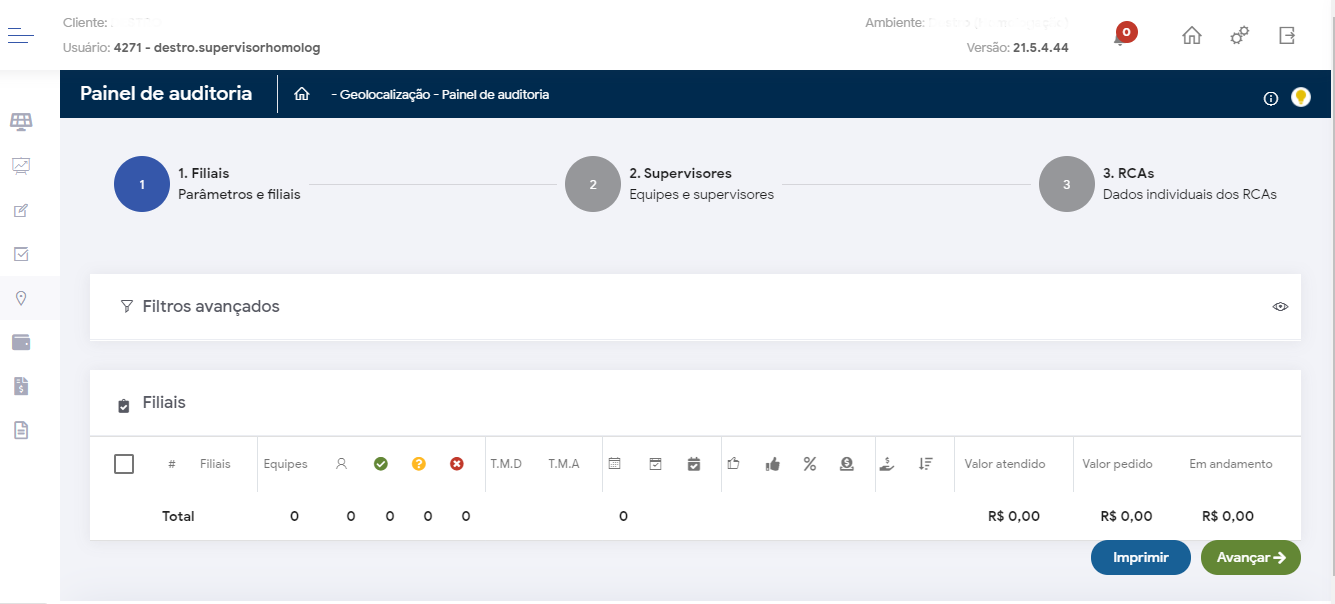Click the red X column icon
The height and width of the screenshot is (604, 1335).
pos(457,464)
